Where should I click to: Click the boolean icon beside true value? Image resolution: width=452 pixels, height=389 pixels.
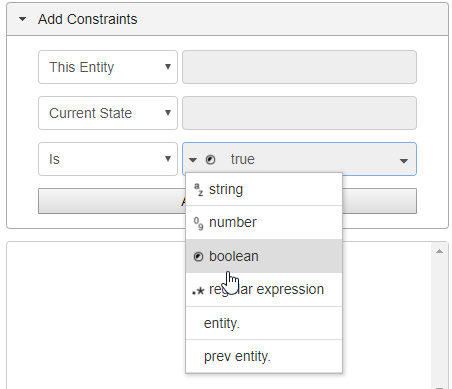tap(210, 160)
